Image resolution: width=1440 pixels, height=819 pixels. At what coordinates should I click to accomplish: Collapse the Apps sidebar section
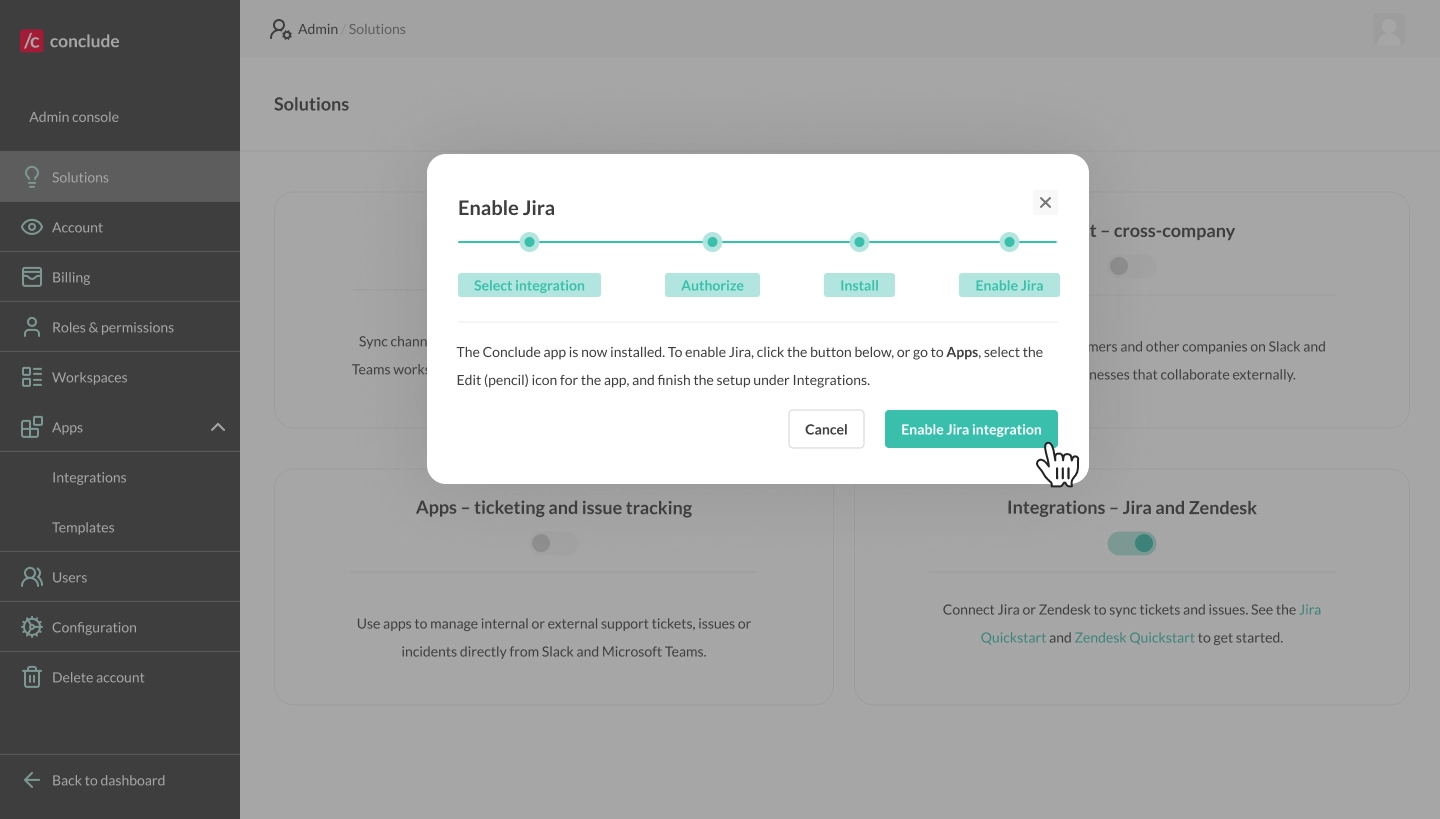(x=218, y=427)
